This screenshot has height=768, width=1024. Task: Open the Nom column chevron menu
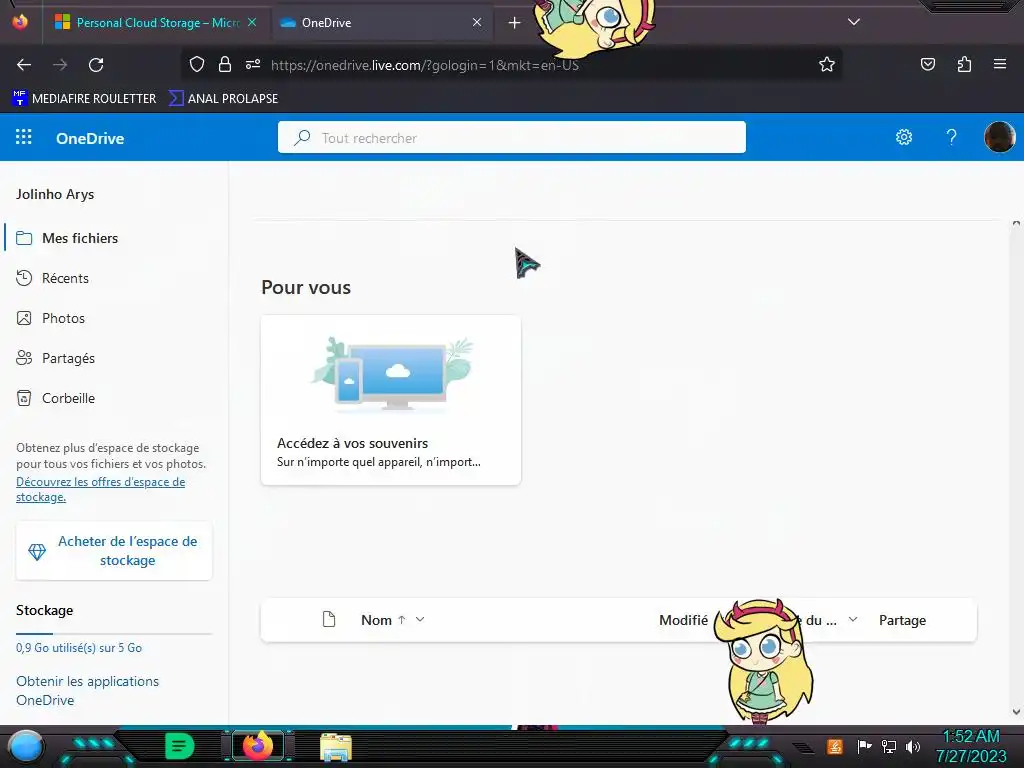420,619
